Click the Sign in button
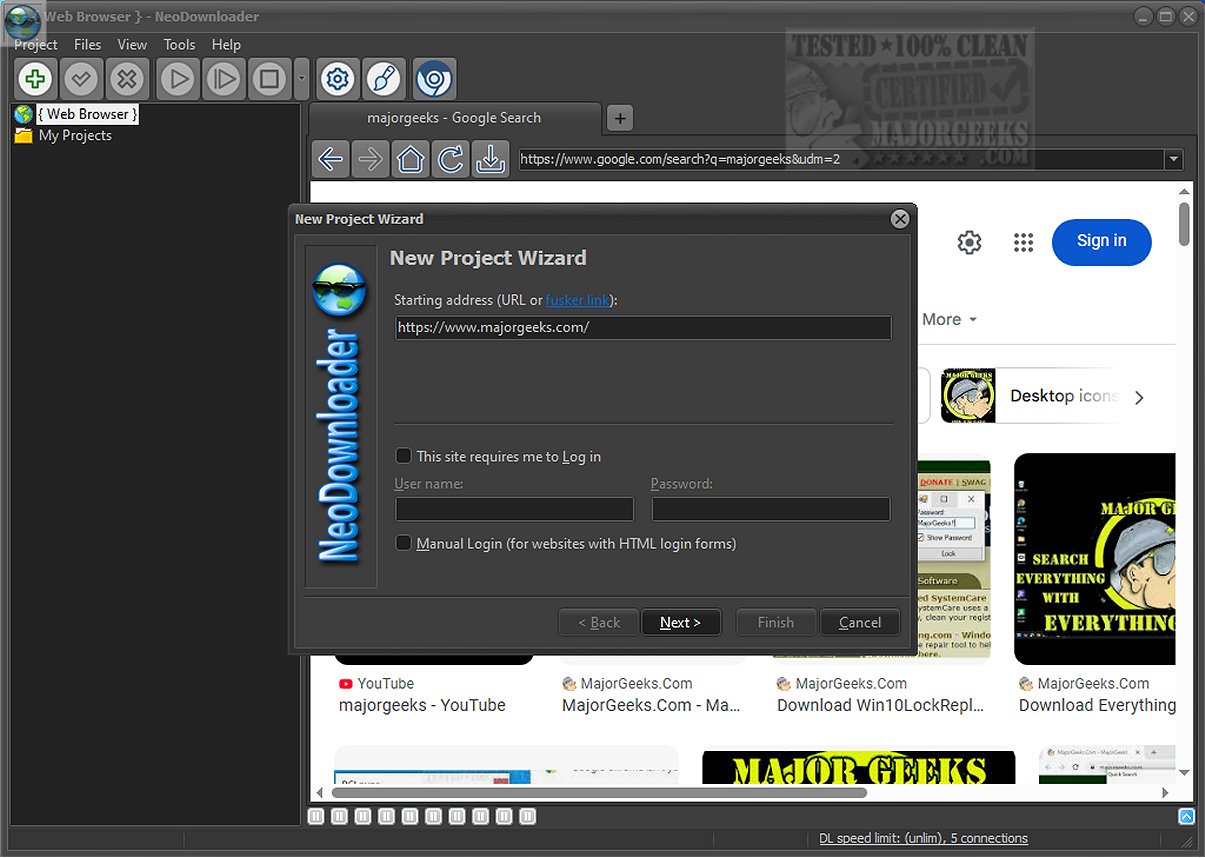Viewport: 1205px width, 858px height. pyautogui.click(x=1102, y=241)
